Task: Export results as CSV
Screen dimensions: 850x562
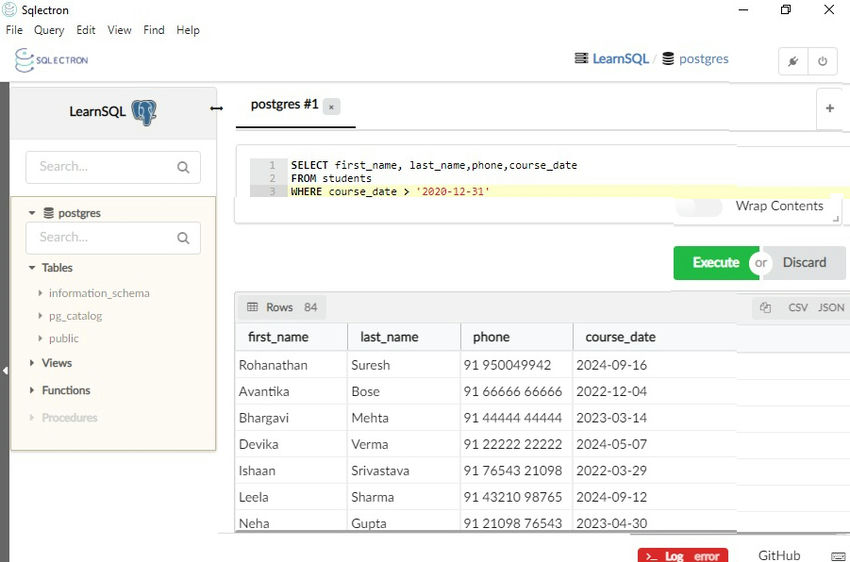Action: click(x=797, y=307)
